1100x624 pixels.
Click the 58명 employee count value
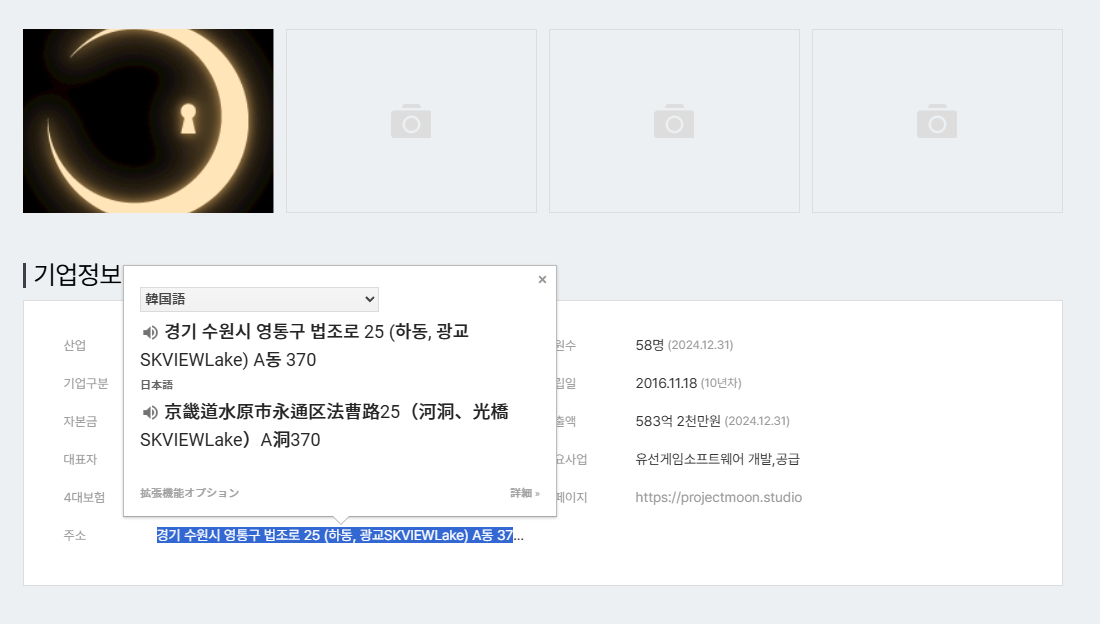click(650, 345)
